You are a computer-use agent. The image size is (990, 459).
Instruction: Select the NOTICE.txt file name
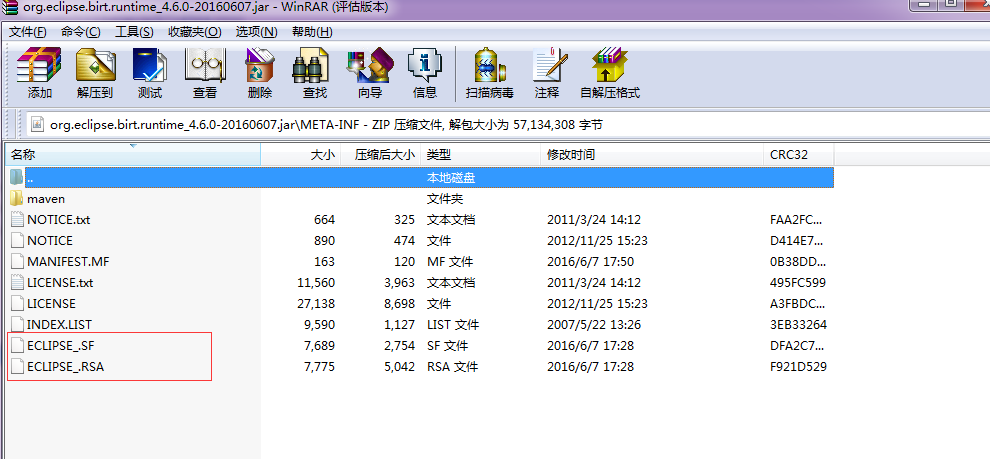pyautogui.click(x=59, y=220)
